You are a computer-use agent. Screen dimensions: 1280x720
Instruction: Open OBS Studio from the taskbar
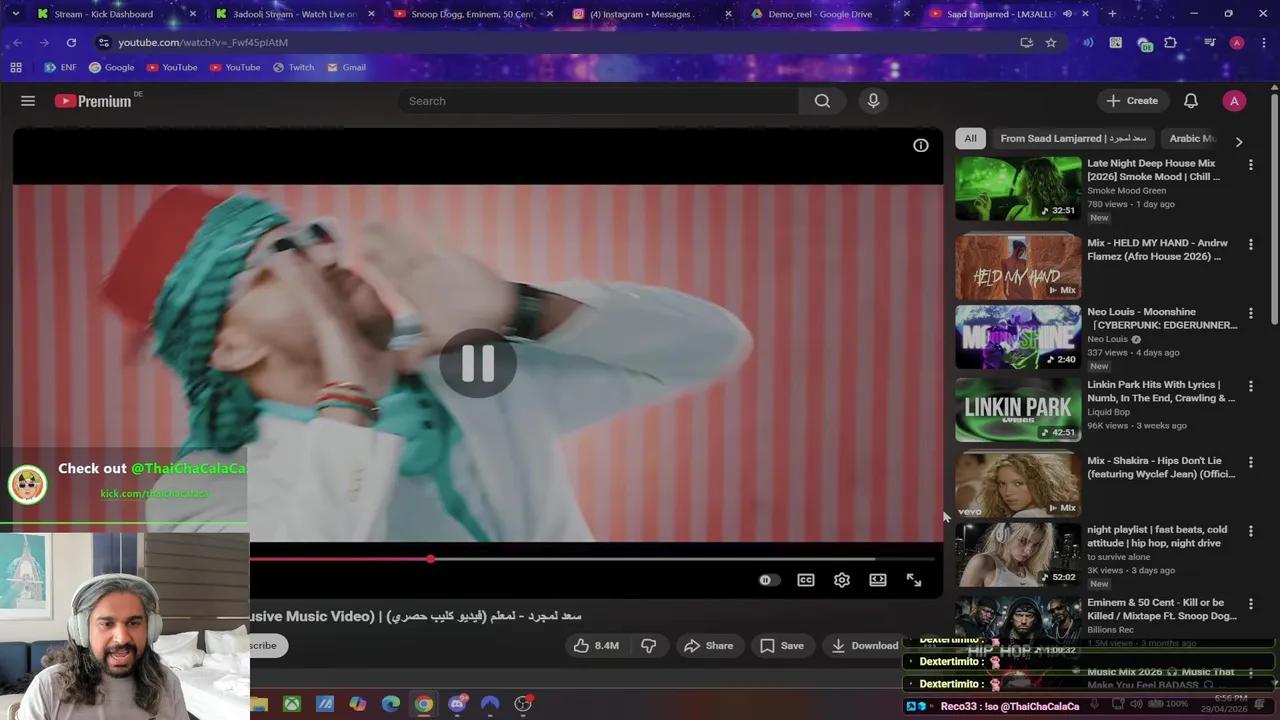pyautogui.click(x=523, y=704)
